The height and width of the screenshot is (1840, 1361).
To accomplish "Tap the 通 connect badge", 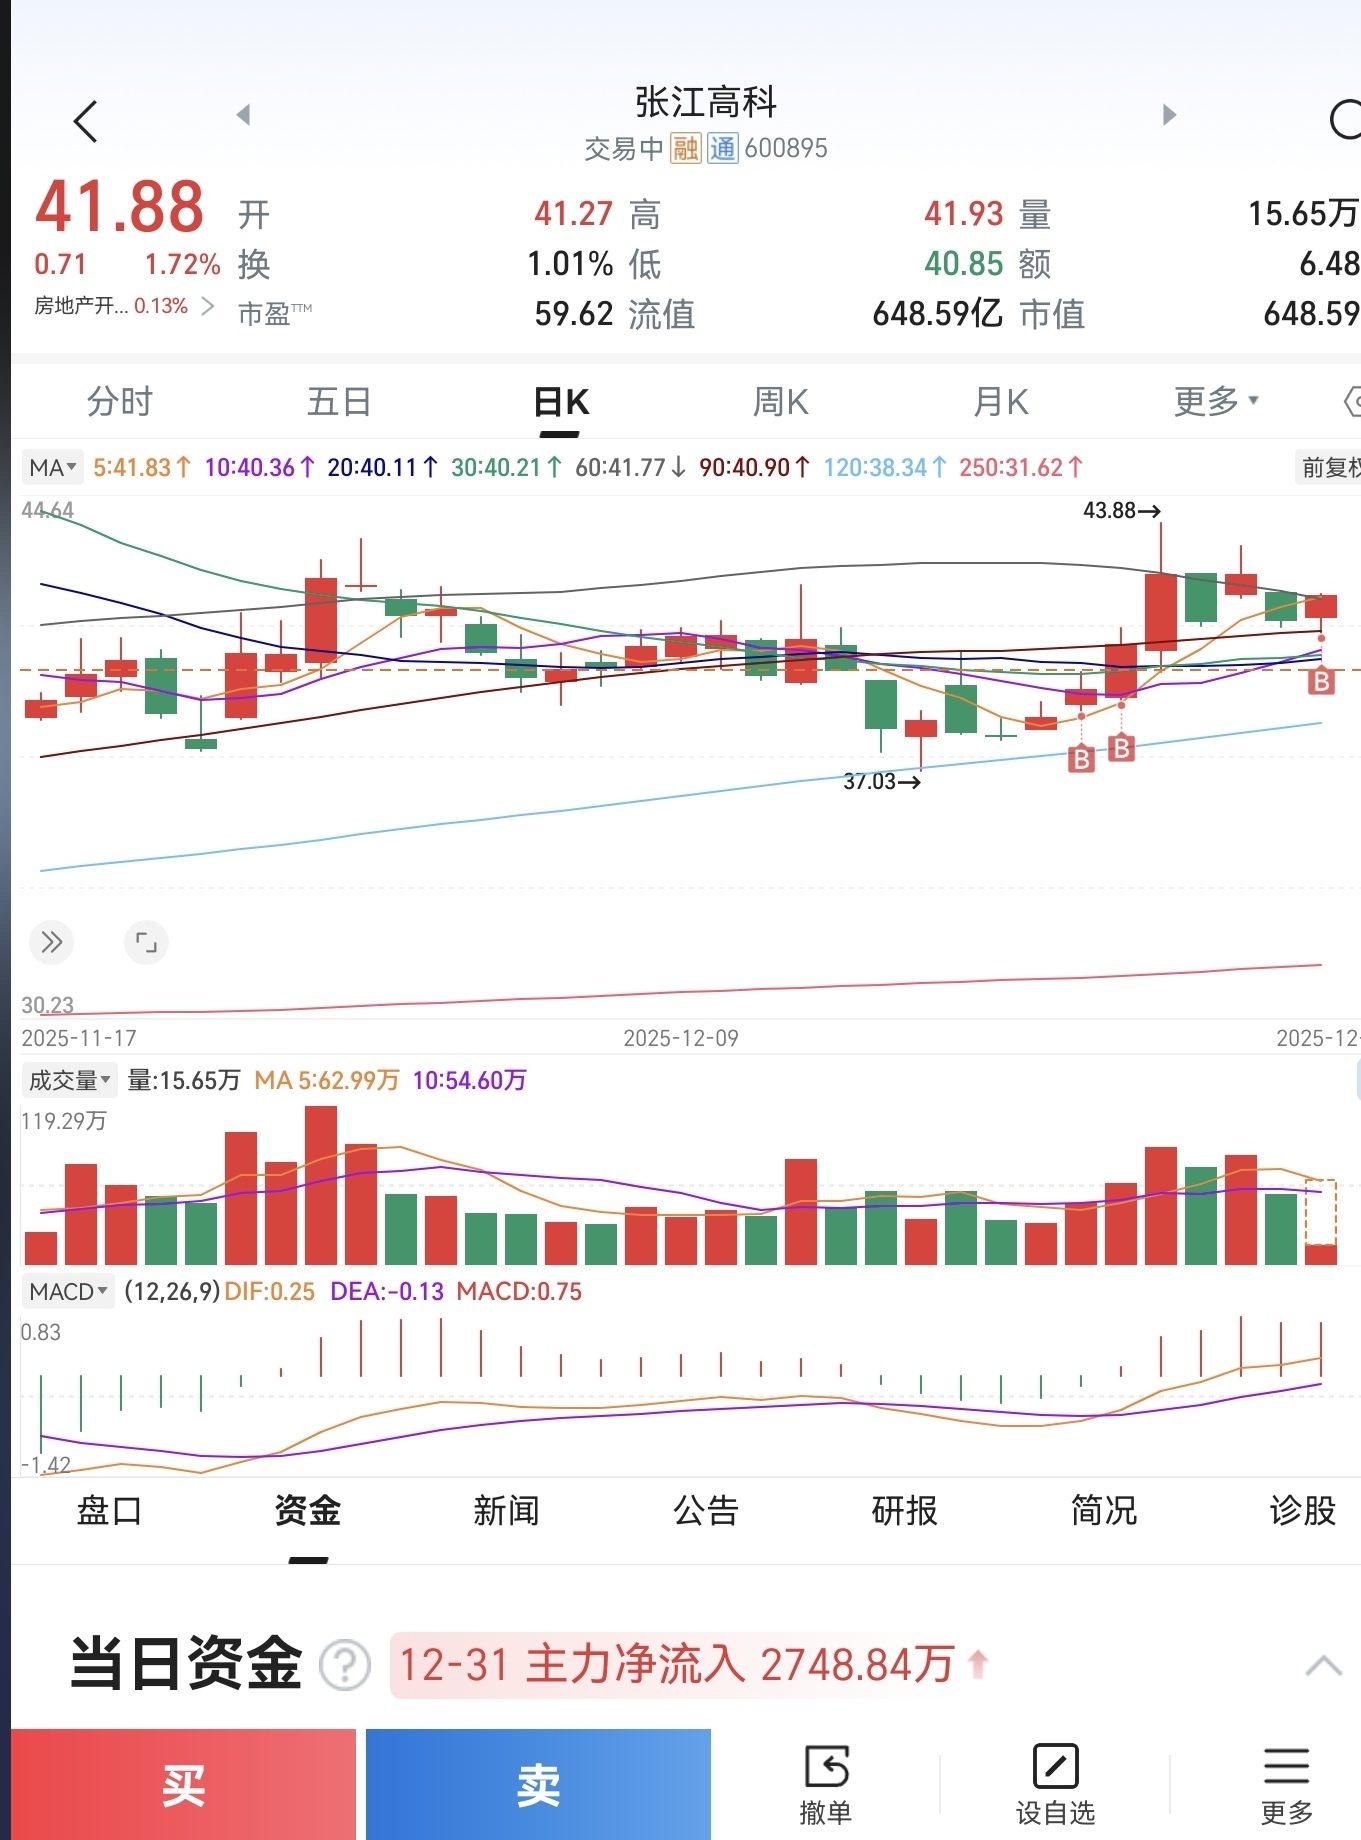I will tap(722, 149).
